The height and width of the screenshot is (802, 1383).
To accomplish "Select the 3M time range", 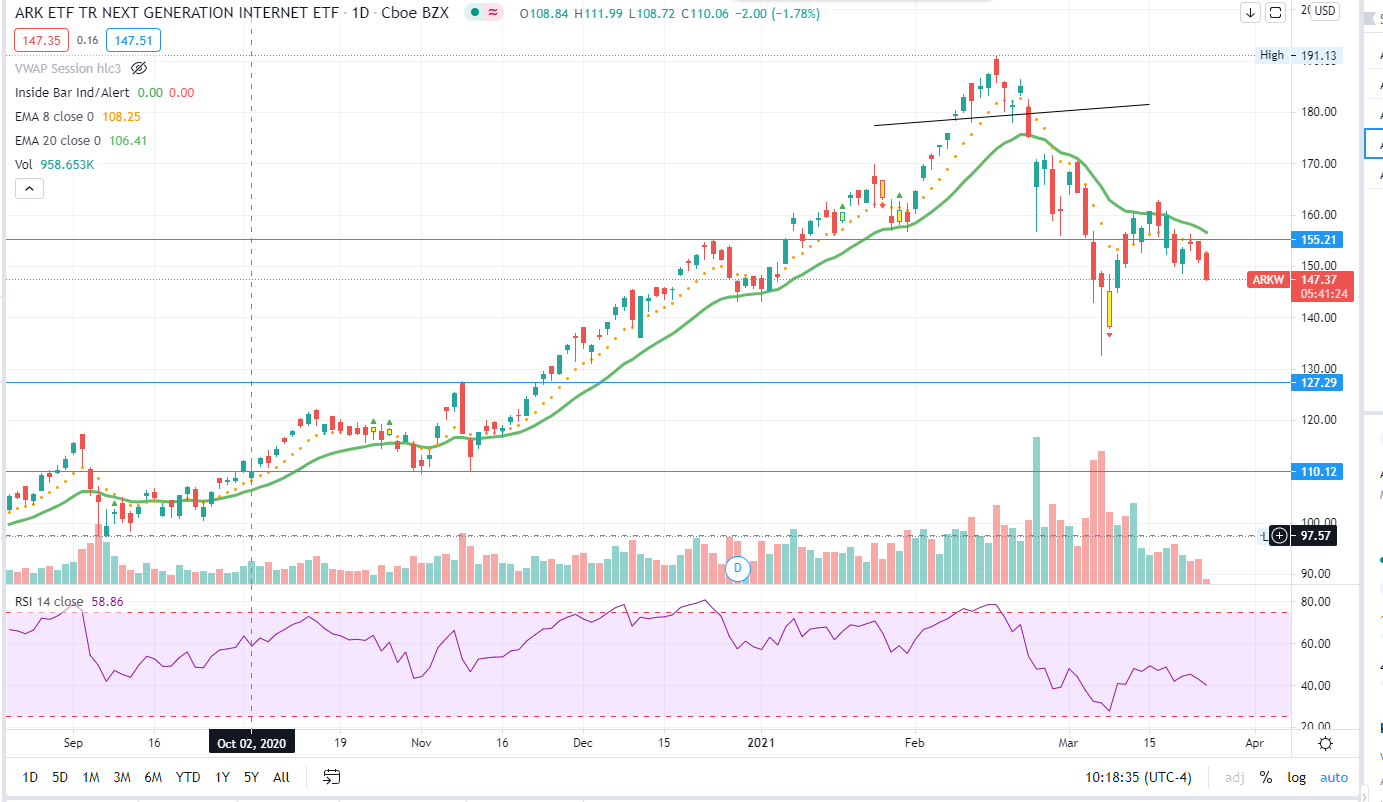I will (x=122, y=777).
